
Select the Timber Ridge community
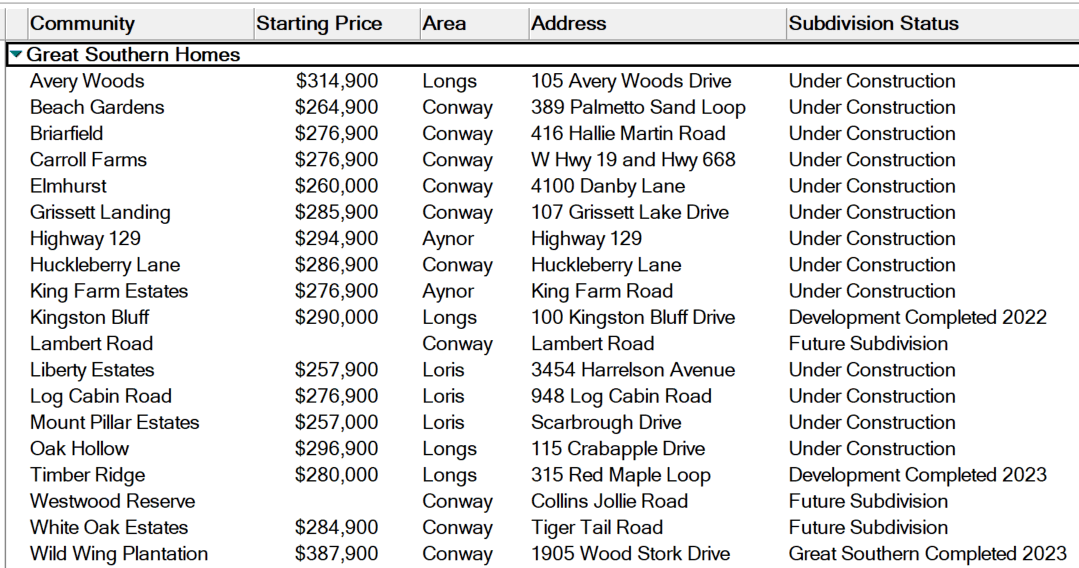click(87, 475)
